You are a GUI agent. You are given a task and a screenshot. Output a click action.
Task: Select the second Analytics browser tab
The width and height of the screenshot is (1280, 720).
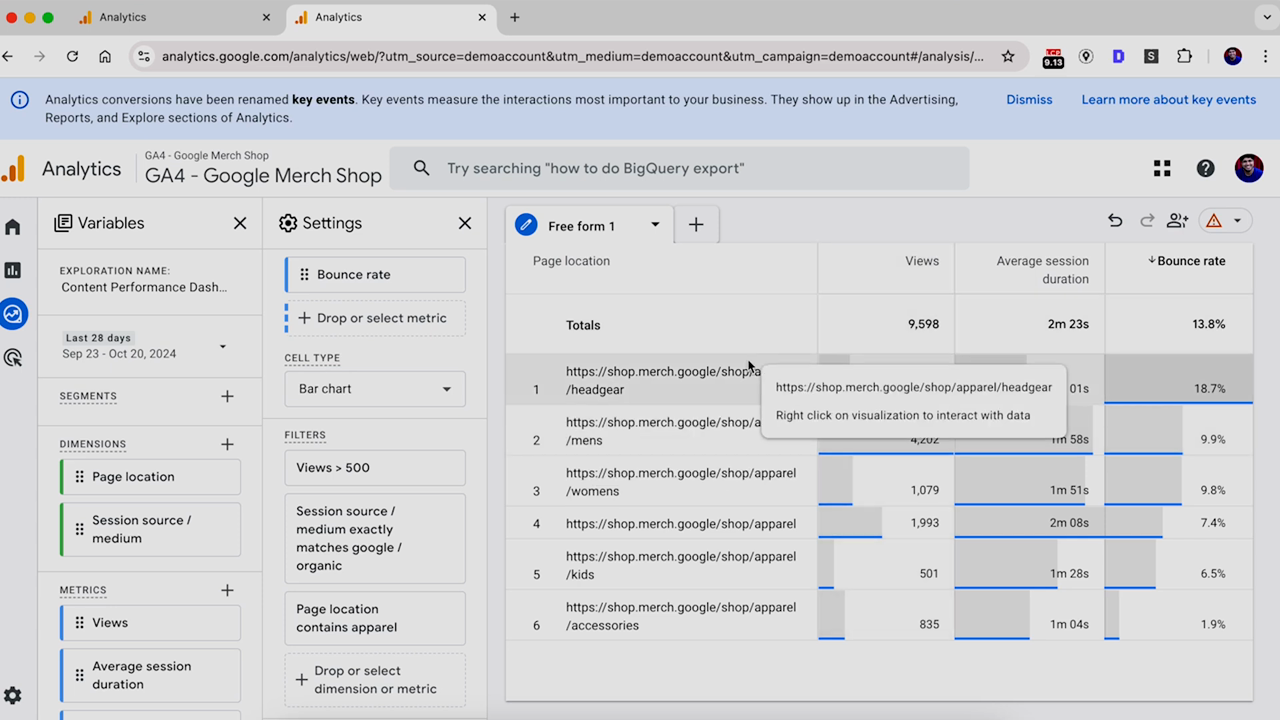click(391, 17)
